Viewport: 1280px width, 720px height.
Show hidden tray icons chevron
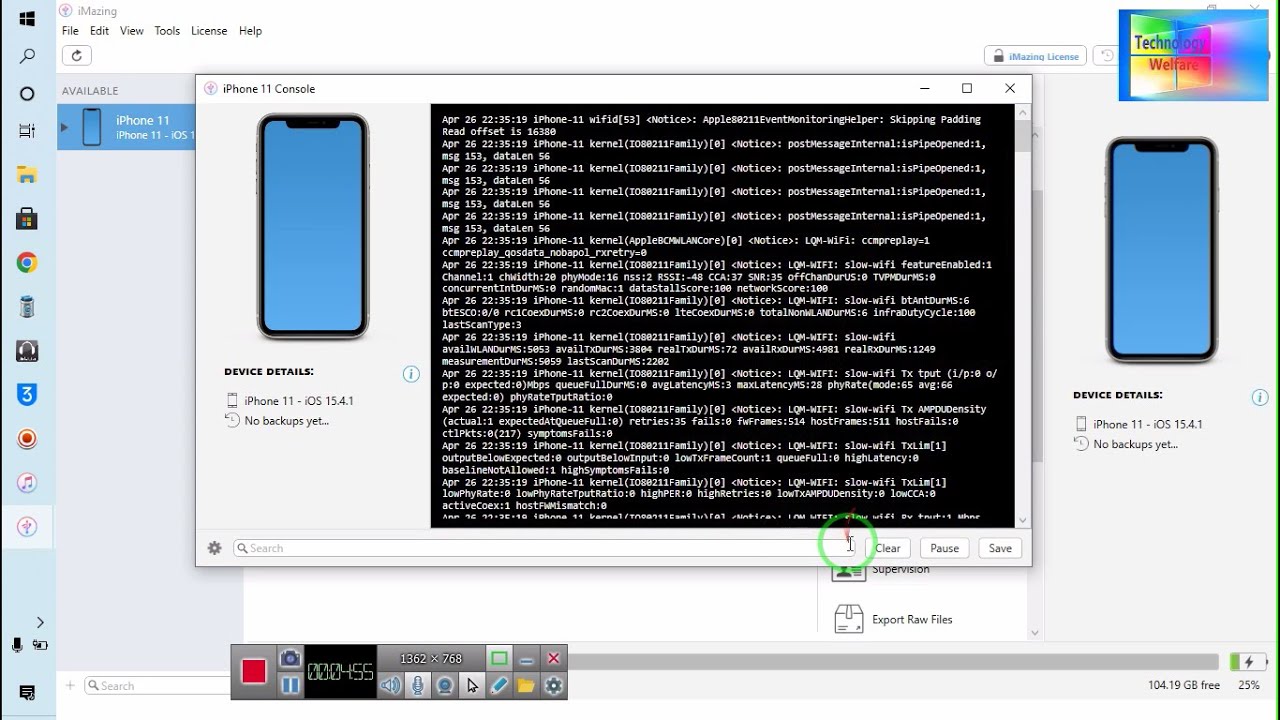click(x=40, y=622)
